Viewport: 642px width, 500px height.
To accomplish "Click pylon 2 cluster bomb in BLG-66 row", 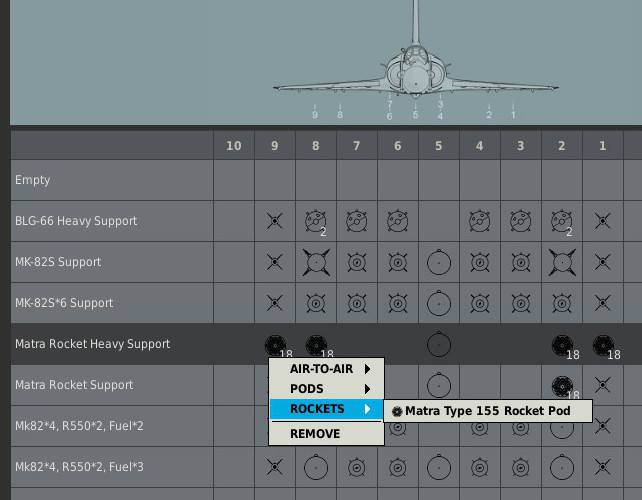I will [561, 221].
